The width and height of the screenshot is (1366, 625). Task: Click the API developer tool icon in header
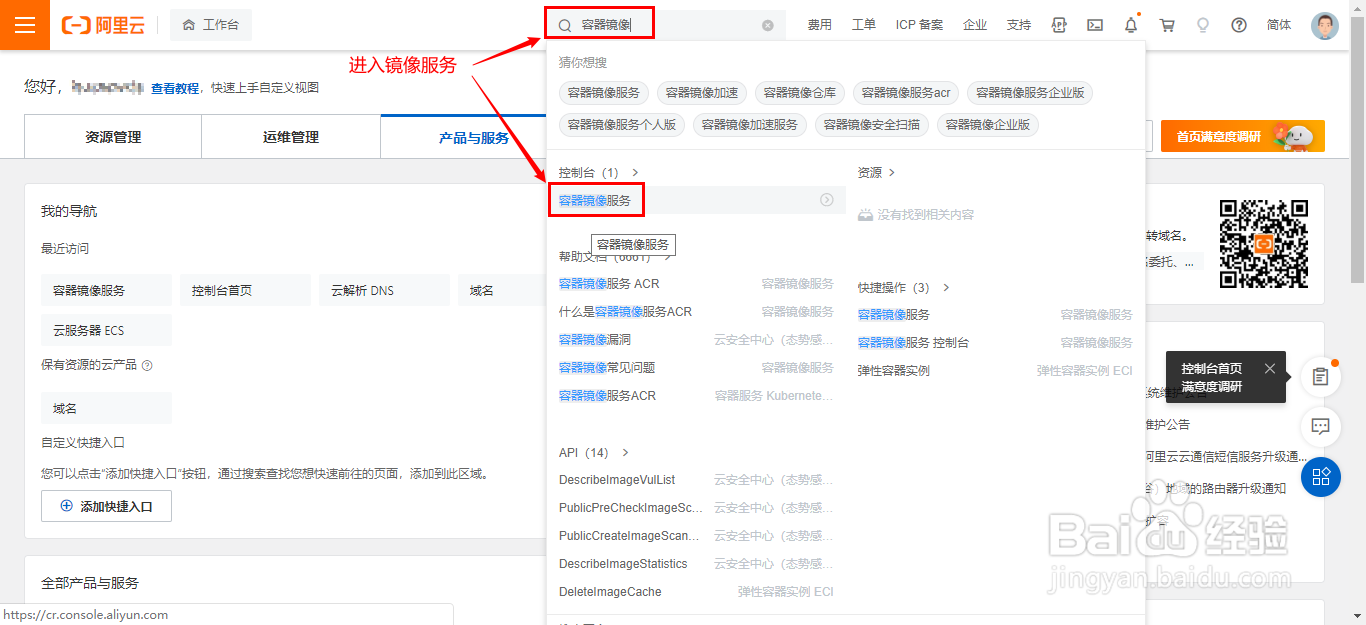[1059, 25]
